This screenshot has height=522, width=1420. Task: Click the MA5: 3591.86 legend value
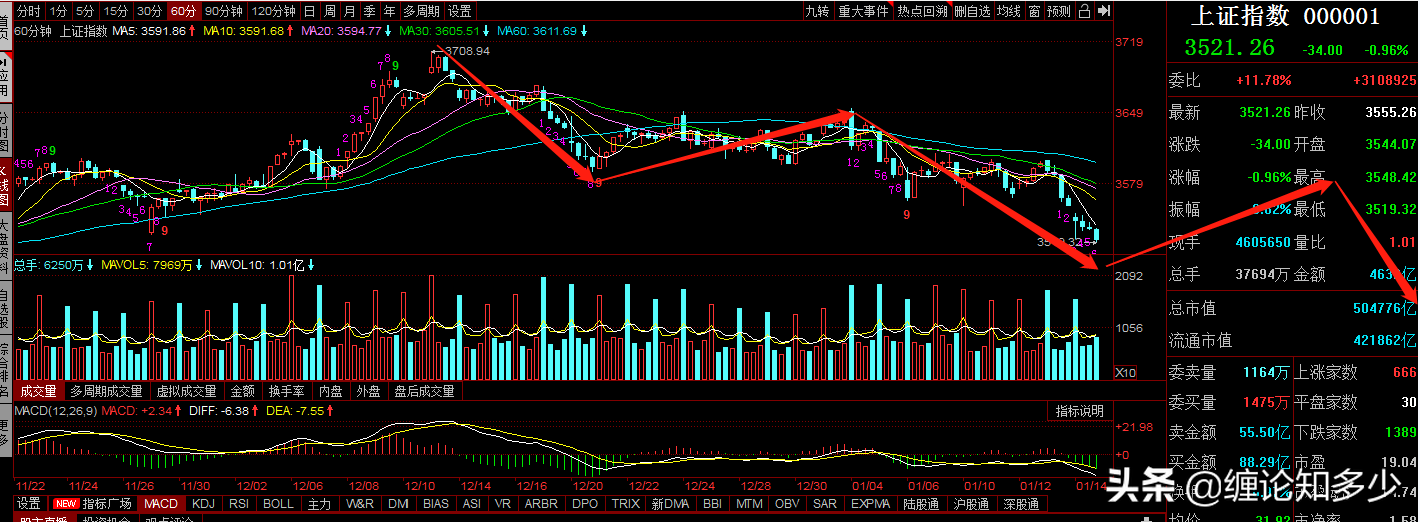tap(149, 31)
